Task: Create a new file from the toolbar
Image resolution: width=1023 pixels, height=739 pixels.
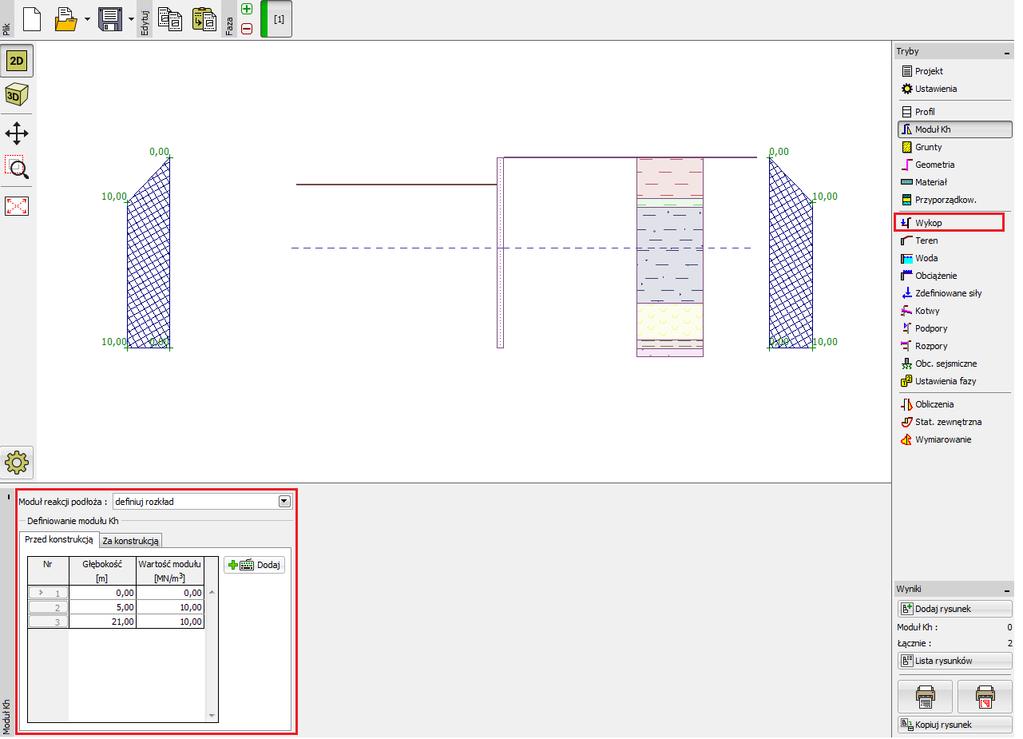Action: (32, 19)
